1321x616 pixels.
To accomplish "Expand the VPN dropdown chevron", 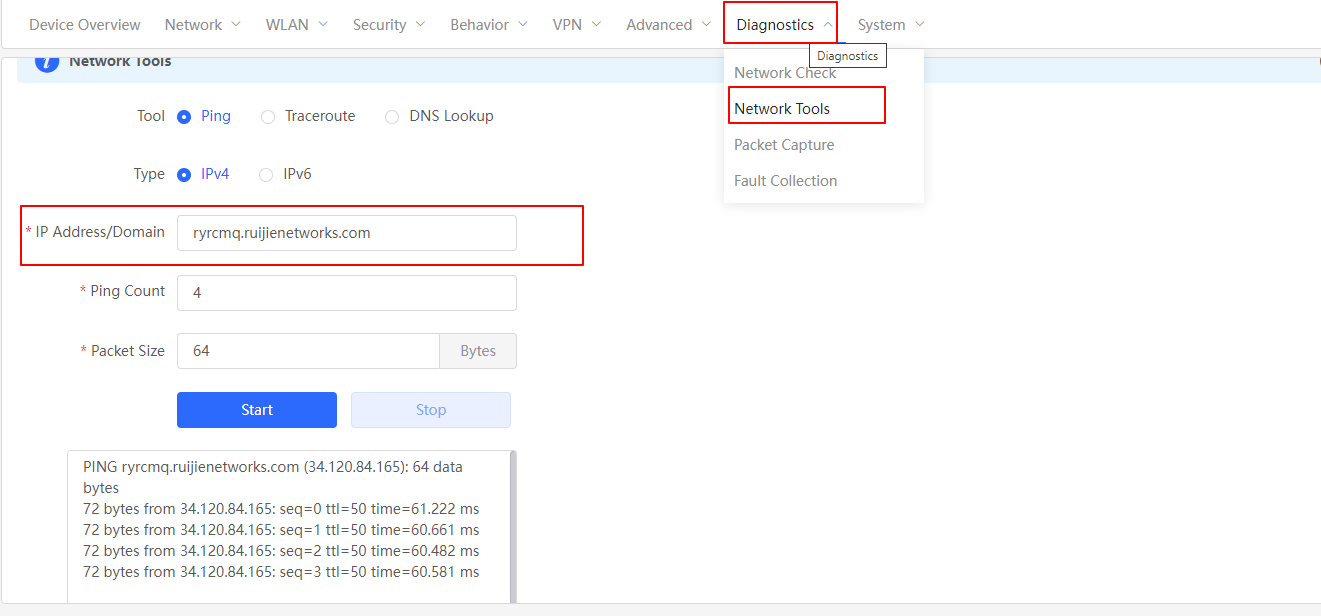I will coord(596,24).
